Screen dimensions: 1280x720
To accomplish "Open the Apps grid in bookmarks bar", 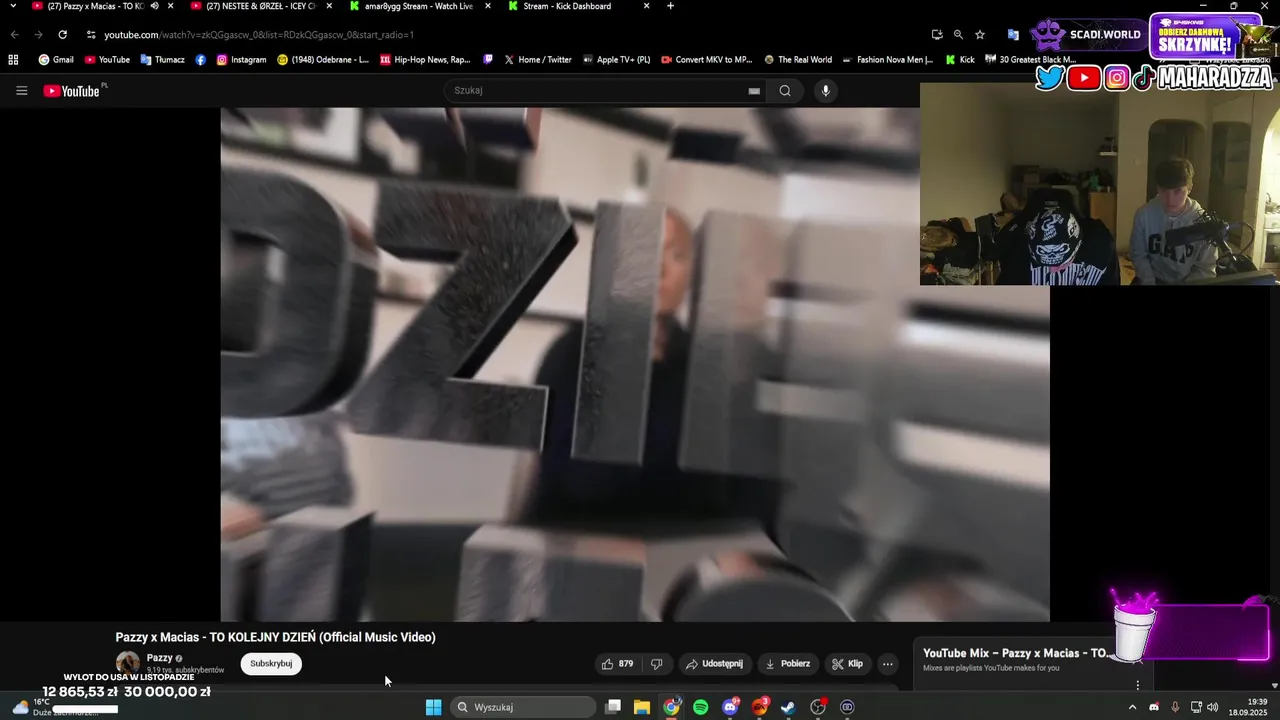I will 13,60.
